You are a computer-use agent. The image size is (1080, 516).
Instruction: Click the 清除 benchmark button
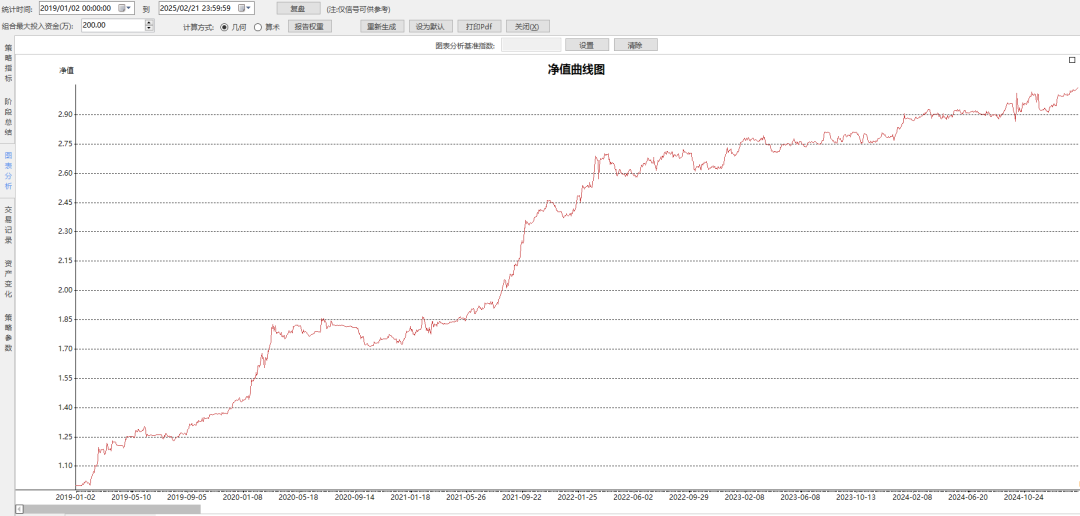(x=635, y=45)
